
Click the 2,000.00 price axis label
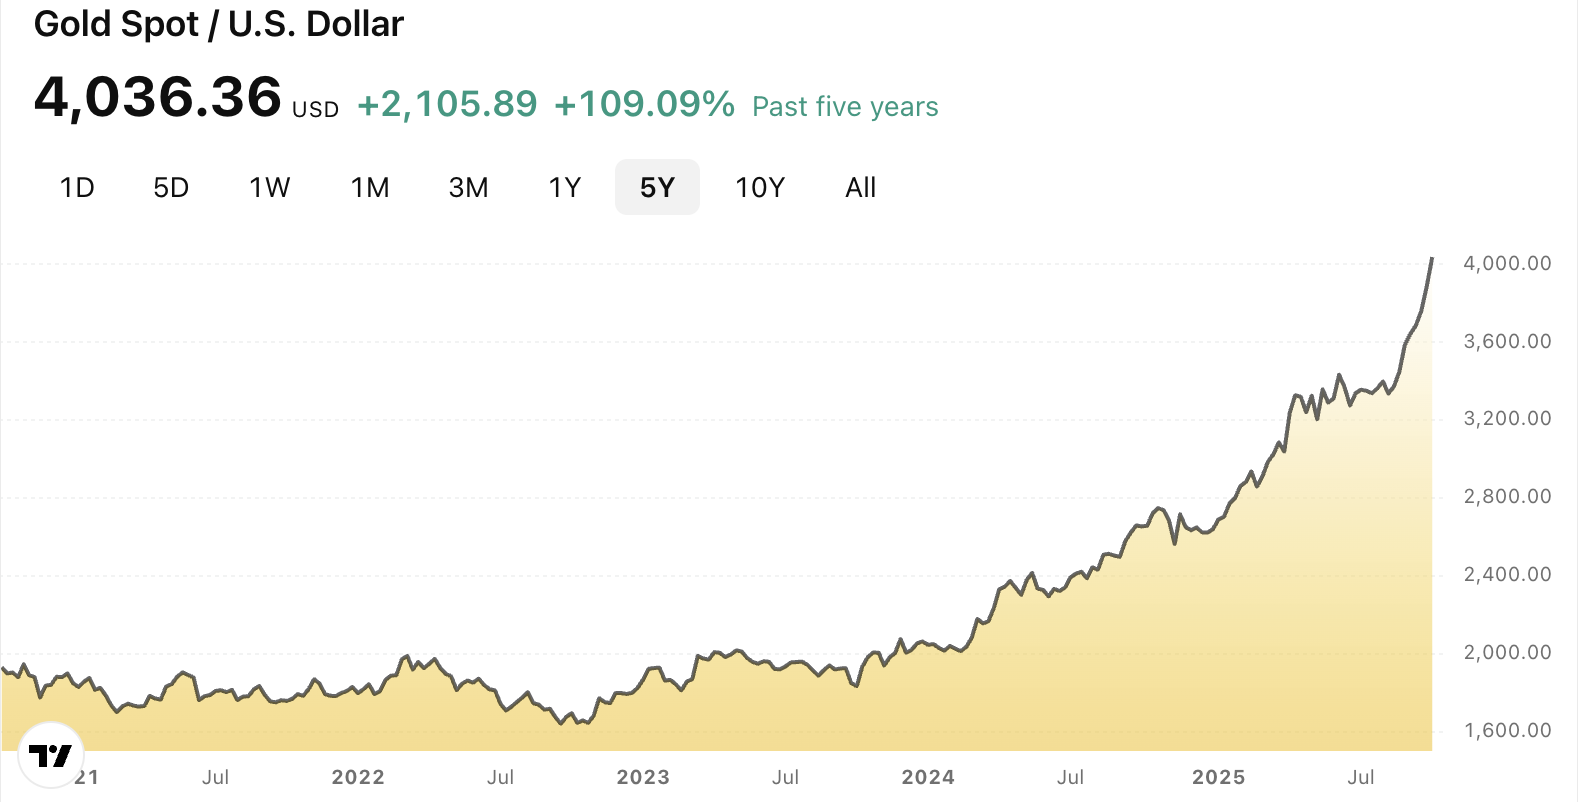click(x=1507, y=652)
